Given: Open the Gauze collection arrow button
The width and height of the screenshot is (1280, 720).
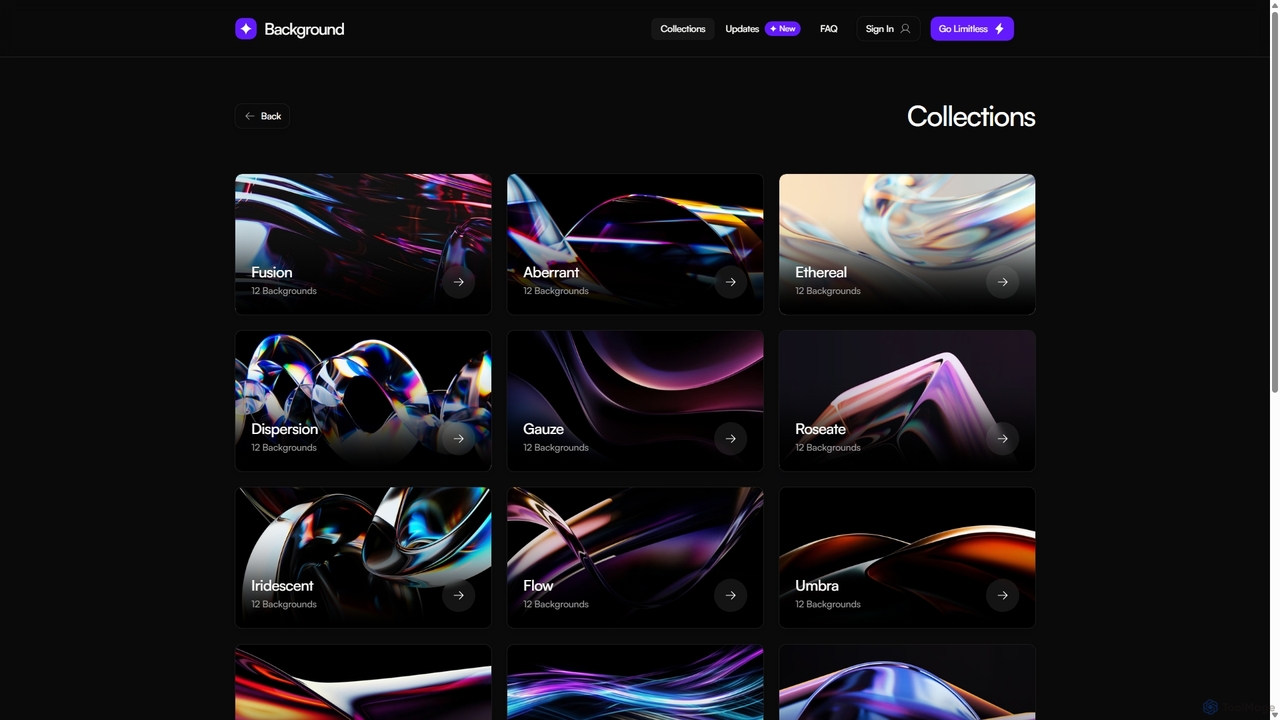Looking at the screenshot, I should tap(730, 438).
